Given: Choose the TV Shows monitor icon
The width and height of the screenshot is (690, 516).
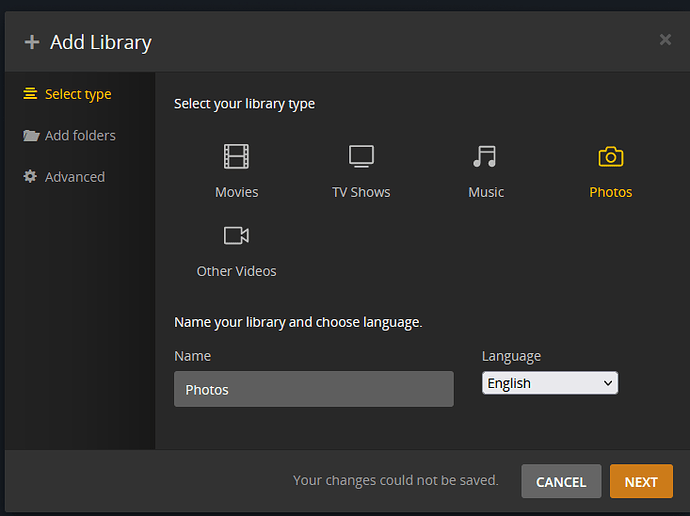Looking at the screenshot, I should click(x=361, y=157).
